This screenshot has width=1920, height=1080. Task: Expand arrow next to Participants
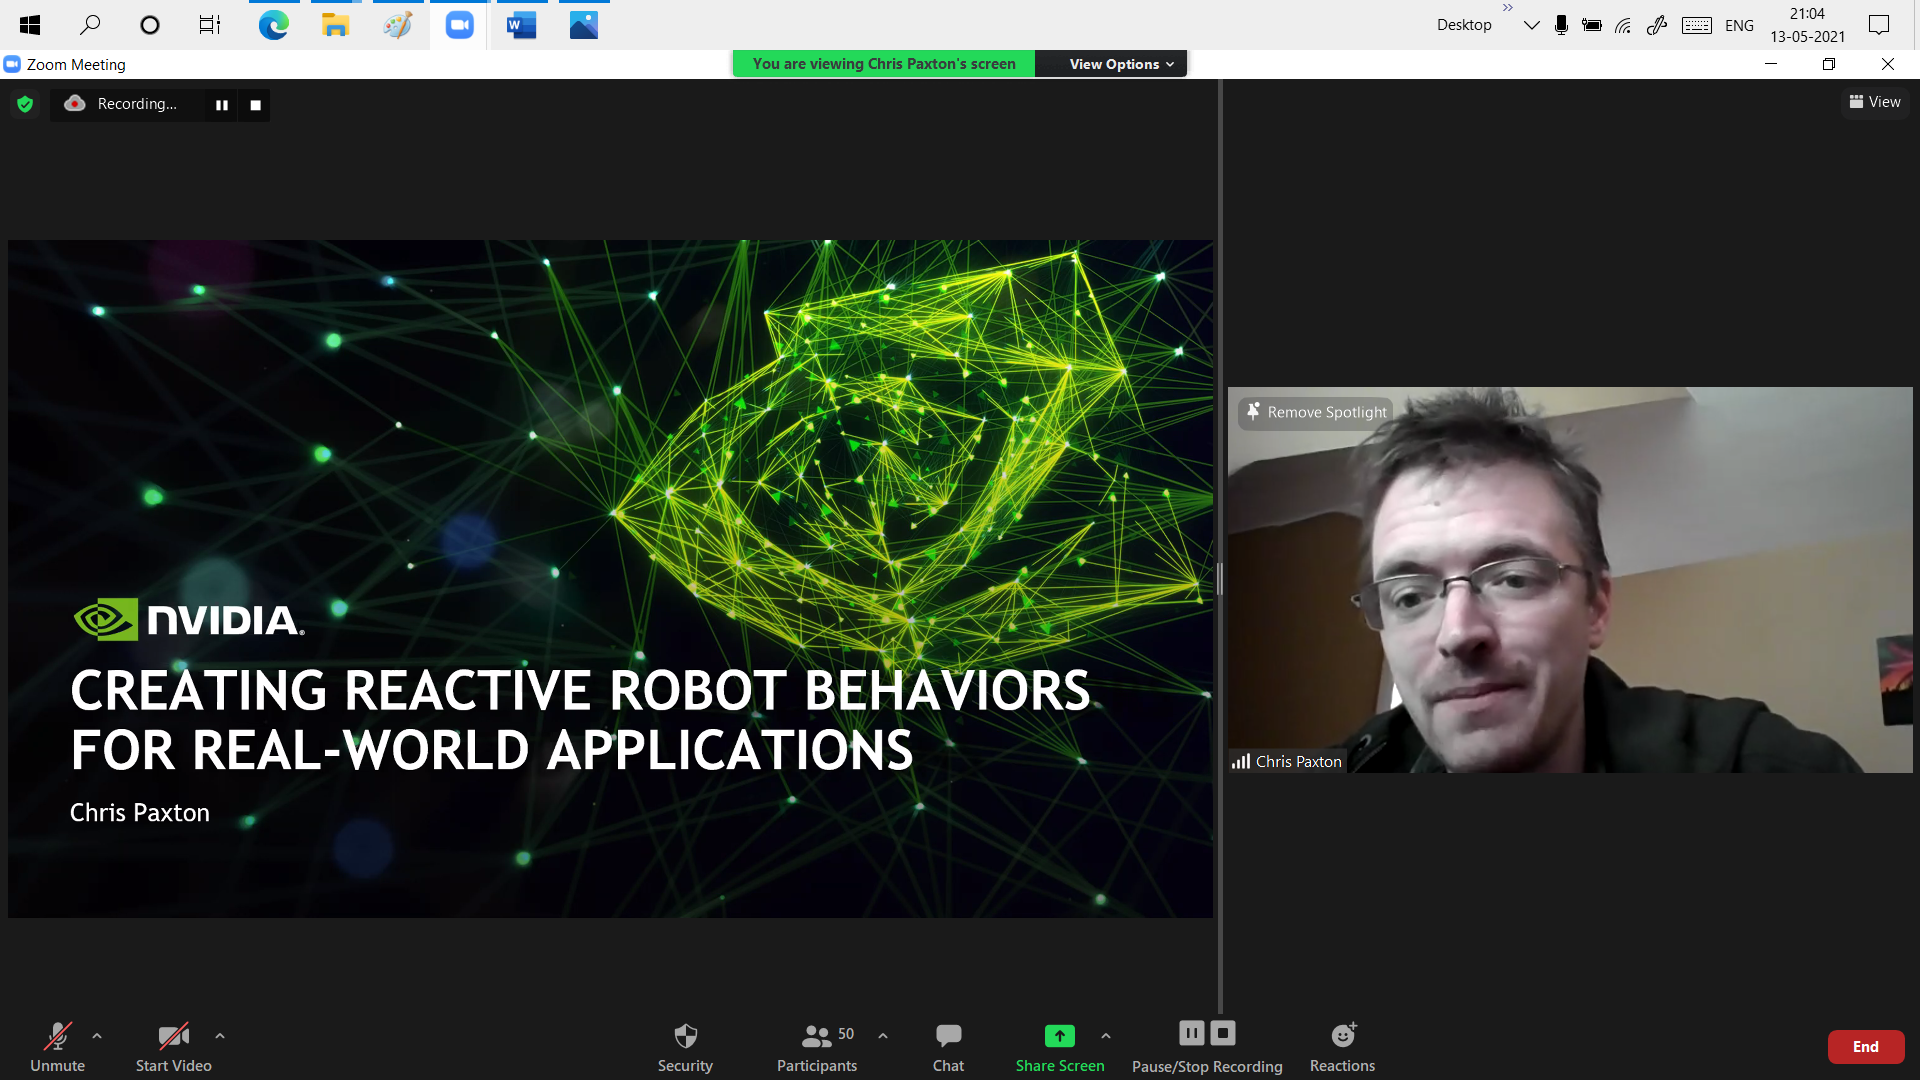point(883,1036)
